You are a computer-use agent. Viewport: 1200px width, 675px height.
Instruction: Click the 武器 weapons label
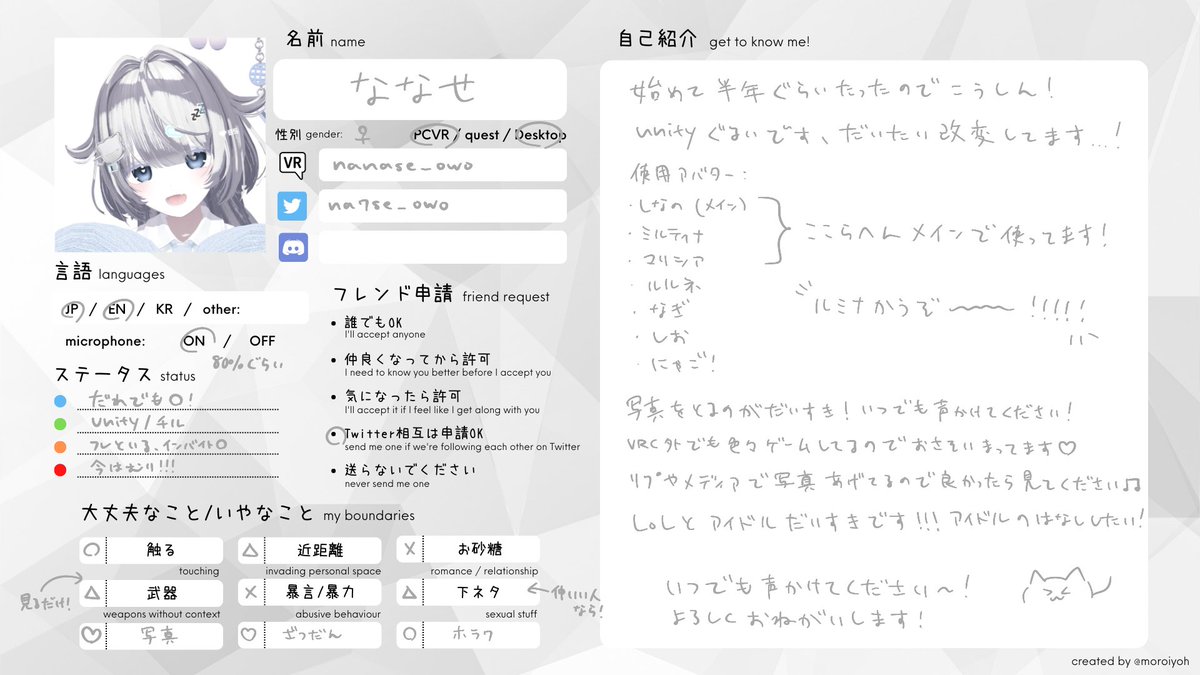pyautogui.click(x=162, y=593)
